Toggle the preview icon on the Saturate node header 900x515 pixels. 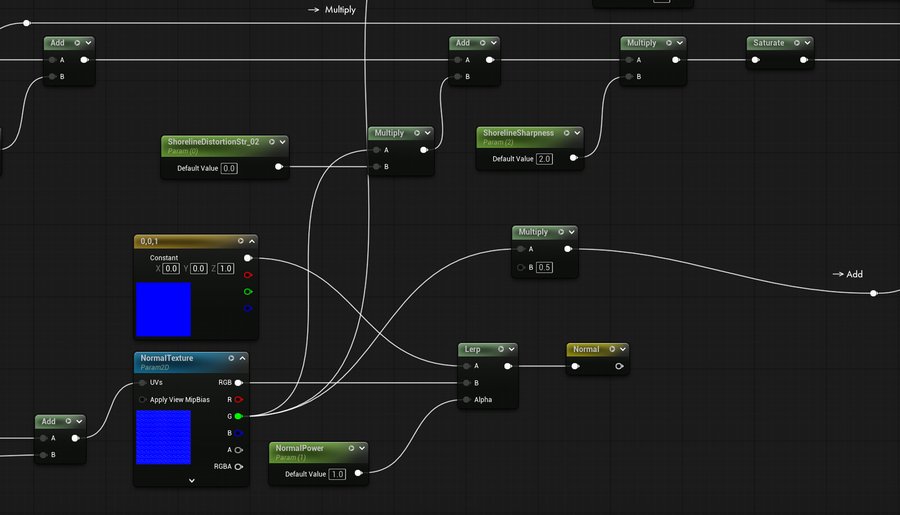coord(796,43)
